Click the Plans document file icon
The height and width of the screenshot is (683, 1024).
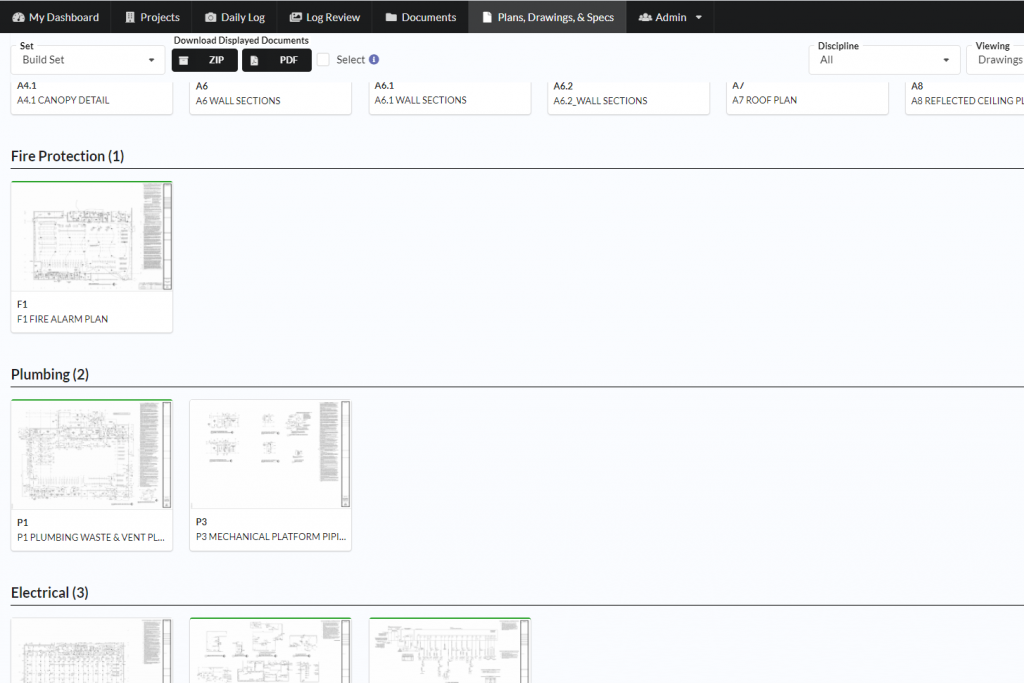[487, 17]
